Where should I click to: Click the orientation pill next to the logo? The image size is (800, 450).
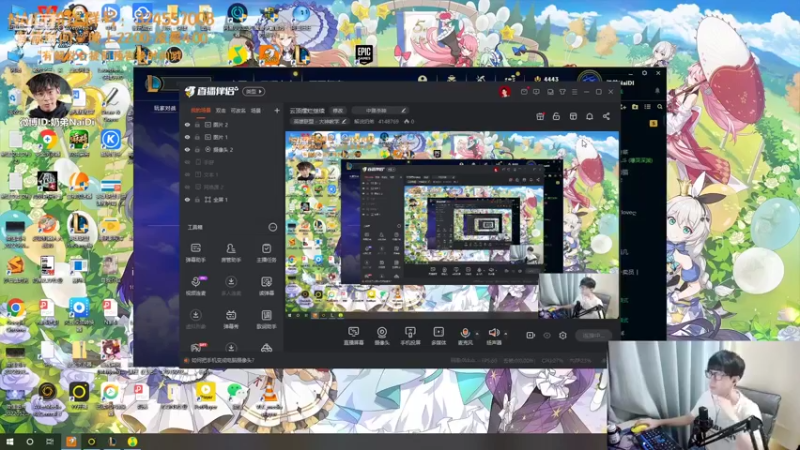pyautogui.click(x=254, y=92)
